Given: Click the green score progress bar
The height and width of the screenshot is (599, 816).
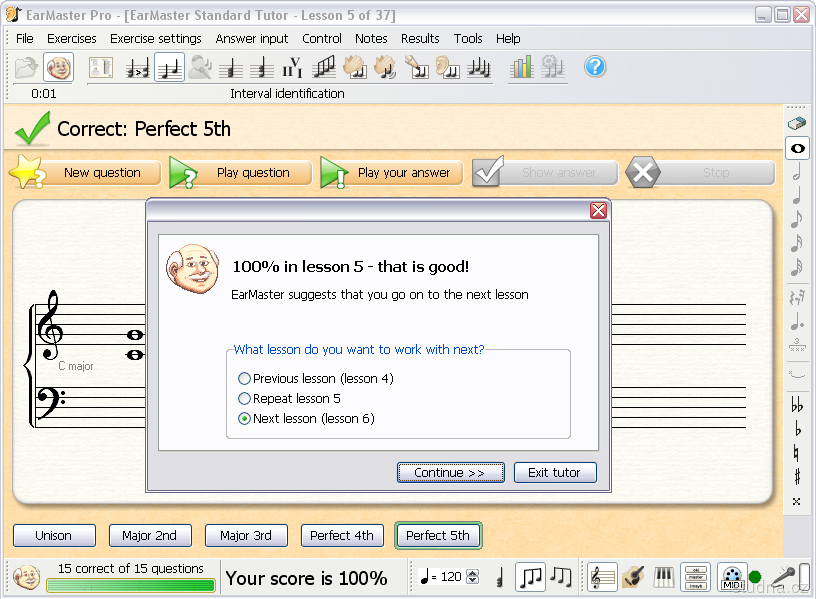Looking at the screenshot, I should tap(129, 585).
